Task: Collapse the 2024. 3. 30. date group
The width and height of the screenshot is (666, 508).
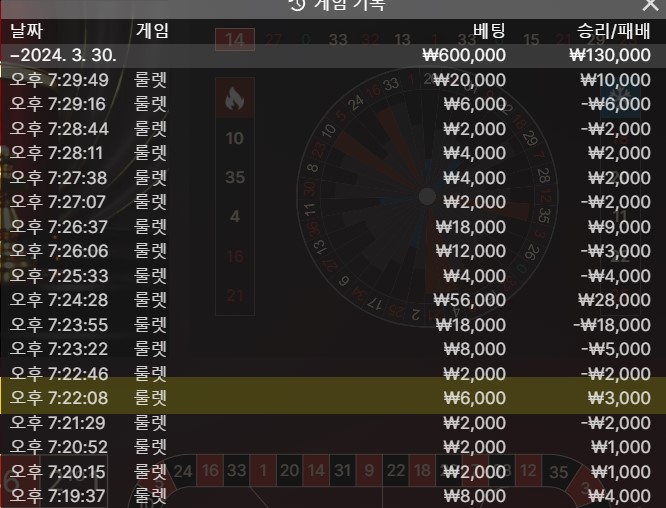Action: coord(333,55)
